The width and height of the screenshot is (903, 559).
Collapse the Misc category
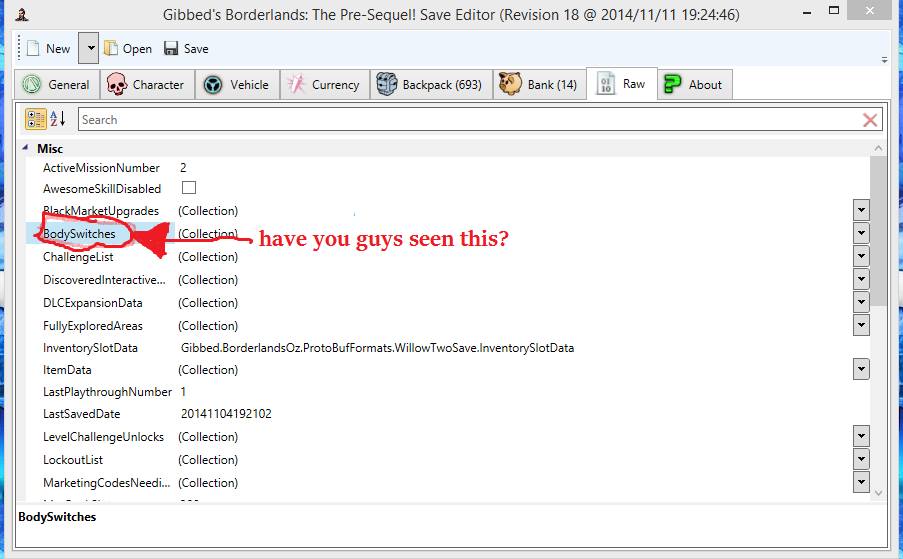[x=25, y=148]
